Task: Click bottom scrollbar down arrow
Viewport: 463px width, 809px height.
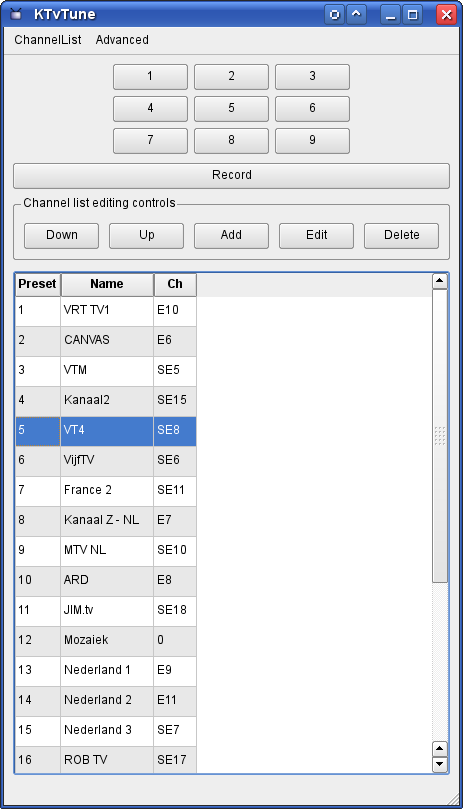Action: 440,764
